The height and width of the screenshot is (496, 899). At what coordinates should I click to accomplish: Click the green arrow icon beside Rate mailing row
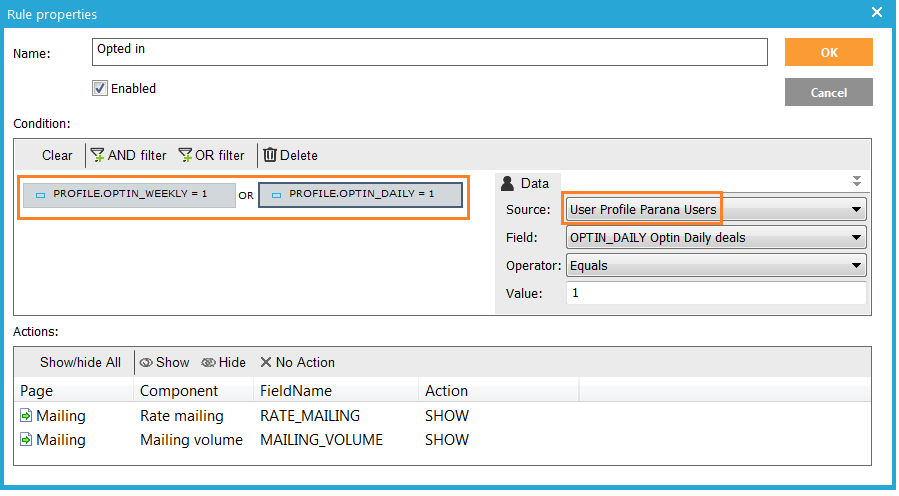click(25, 416)
